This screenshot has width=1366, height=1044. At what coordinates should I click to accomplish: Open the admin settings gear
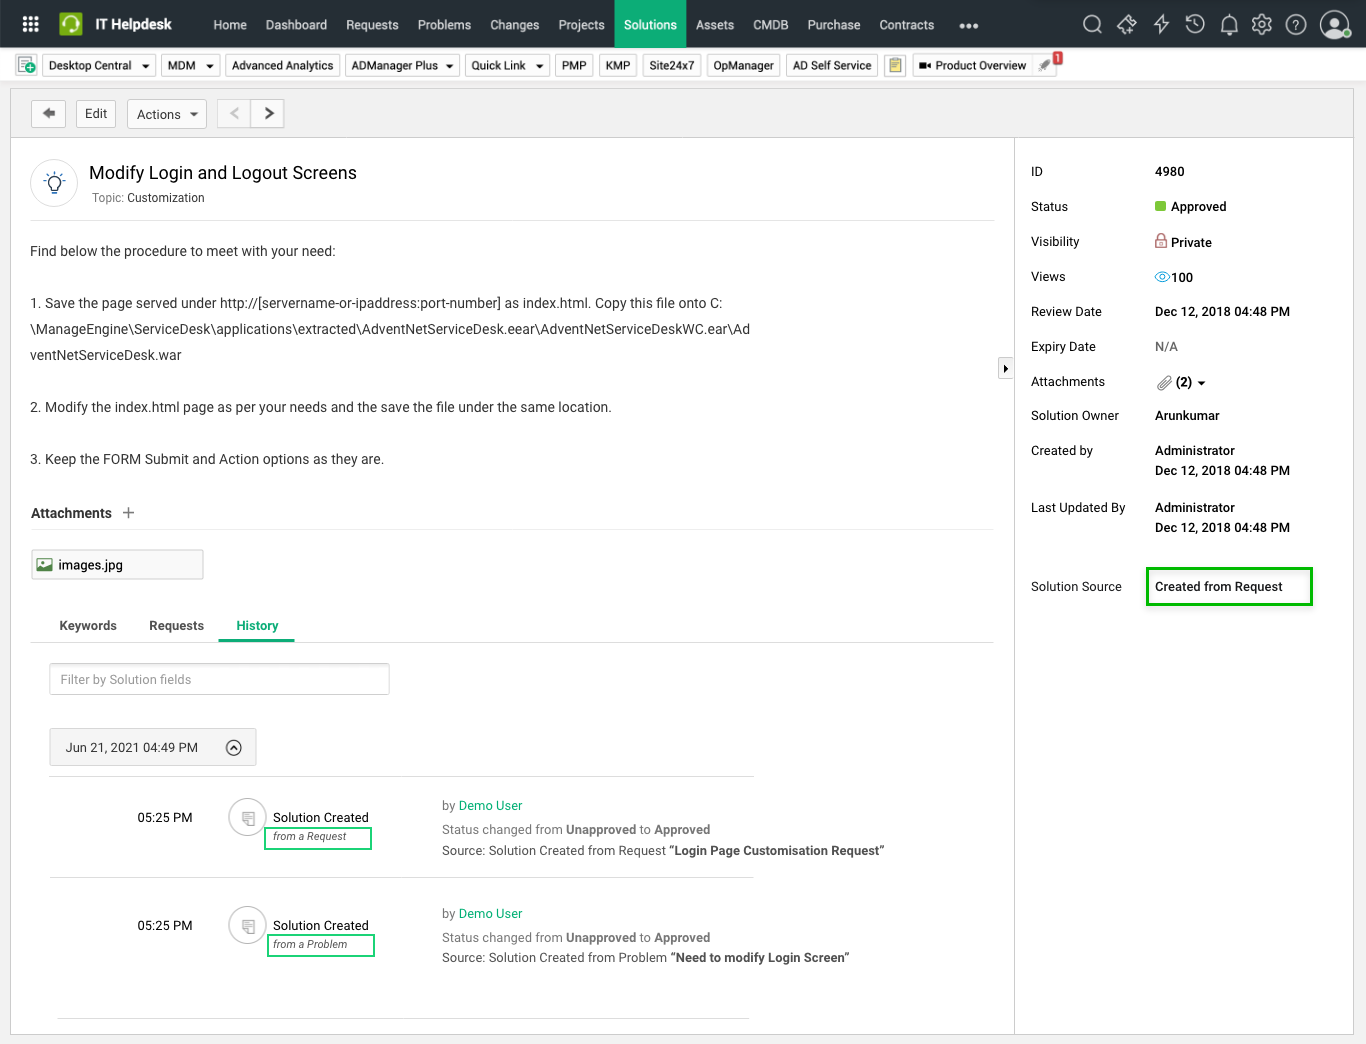pyautogui.click(x=1262, y=25)
